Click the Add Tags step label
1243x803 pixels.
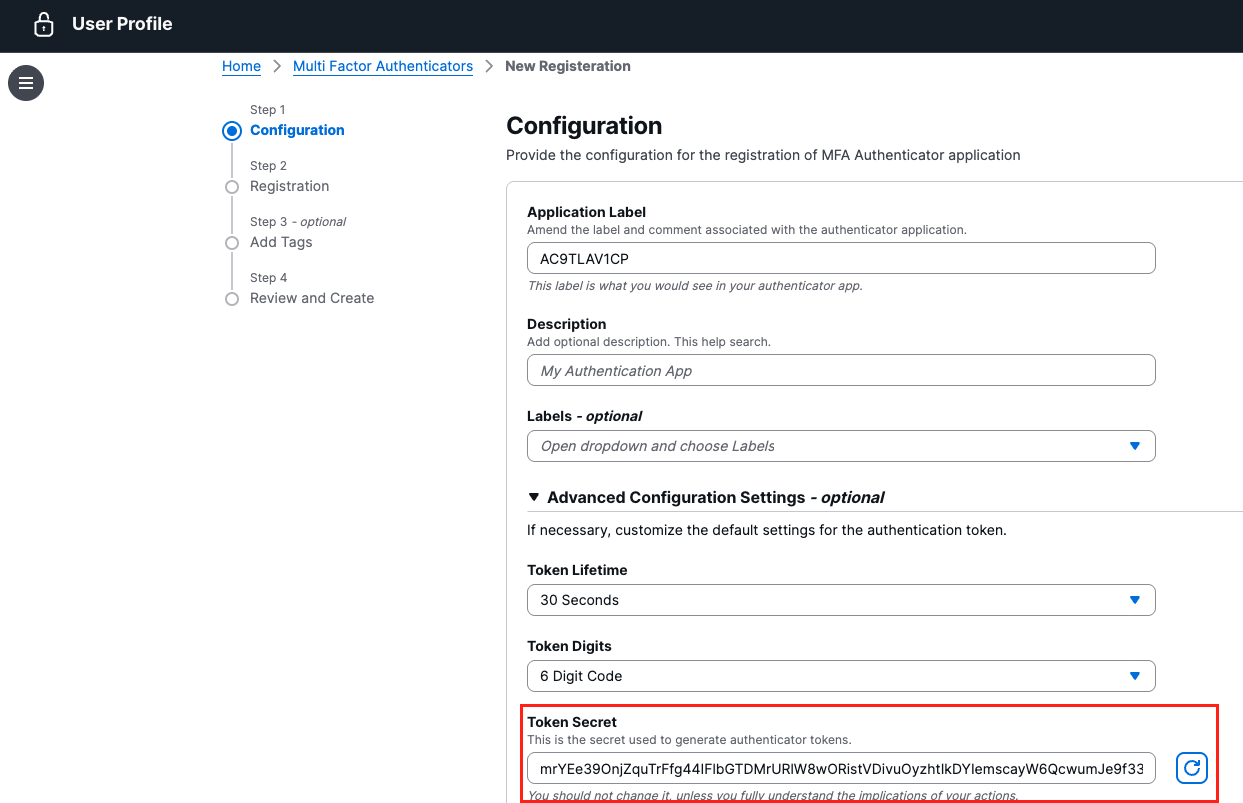(281, 242)
